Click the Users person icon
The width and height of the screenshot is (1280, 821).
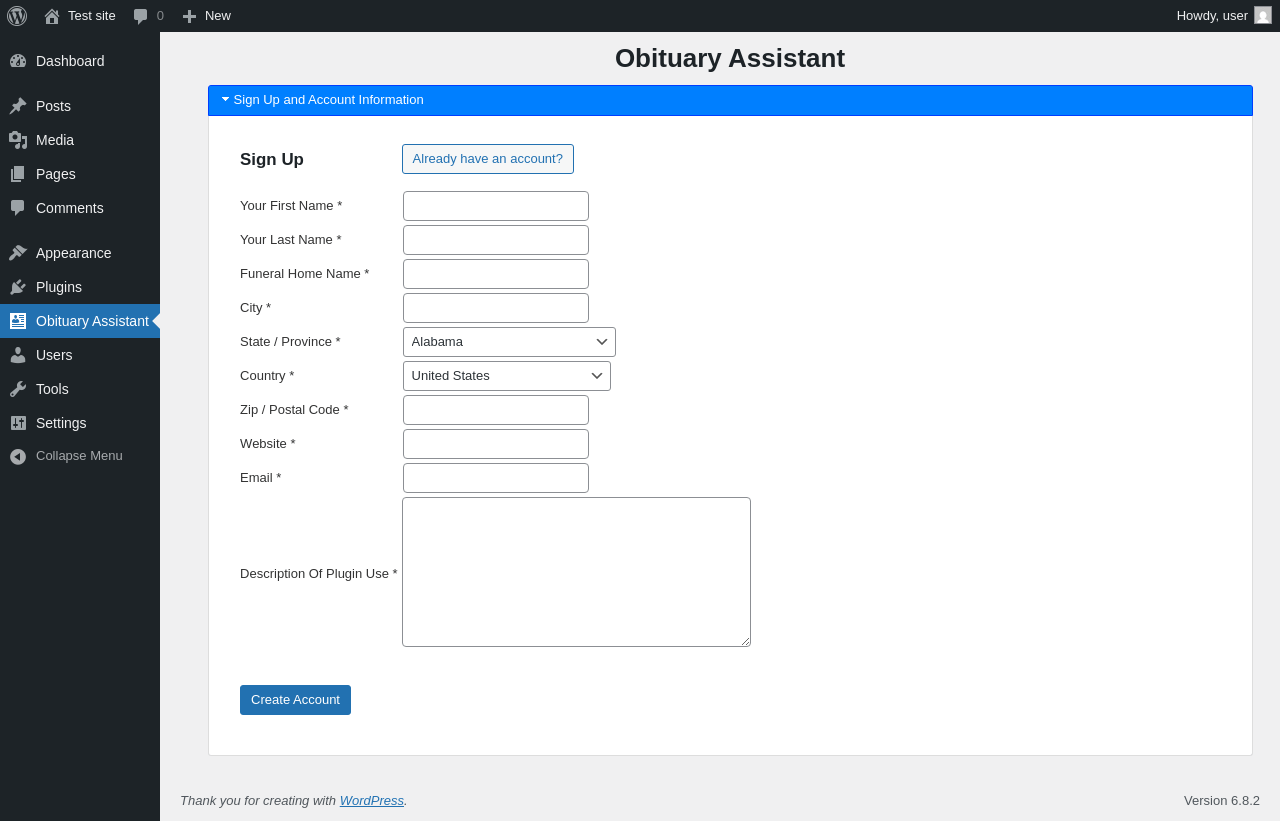18,355
